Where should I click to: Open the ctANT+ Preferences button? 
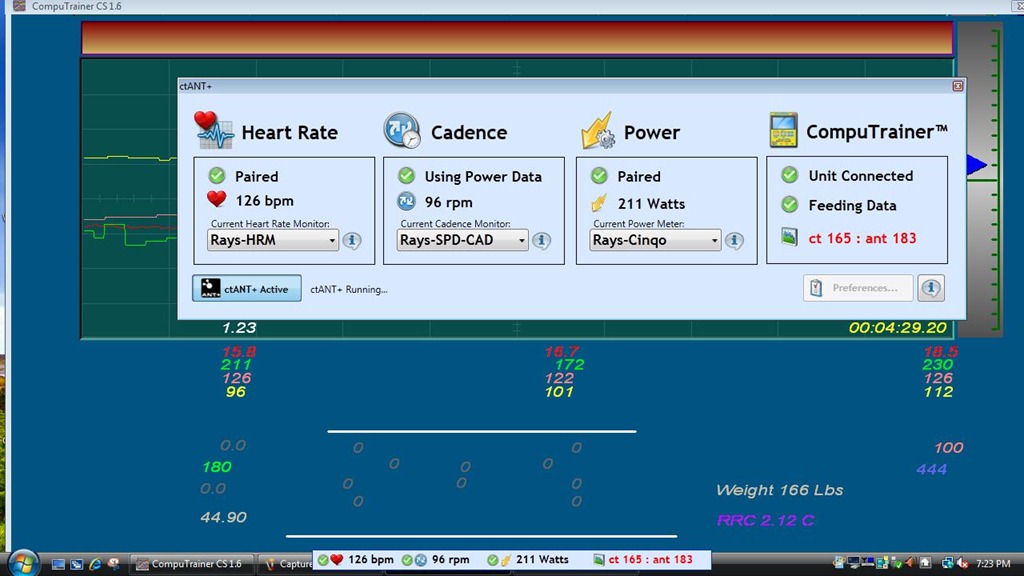coord(858,288)
